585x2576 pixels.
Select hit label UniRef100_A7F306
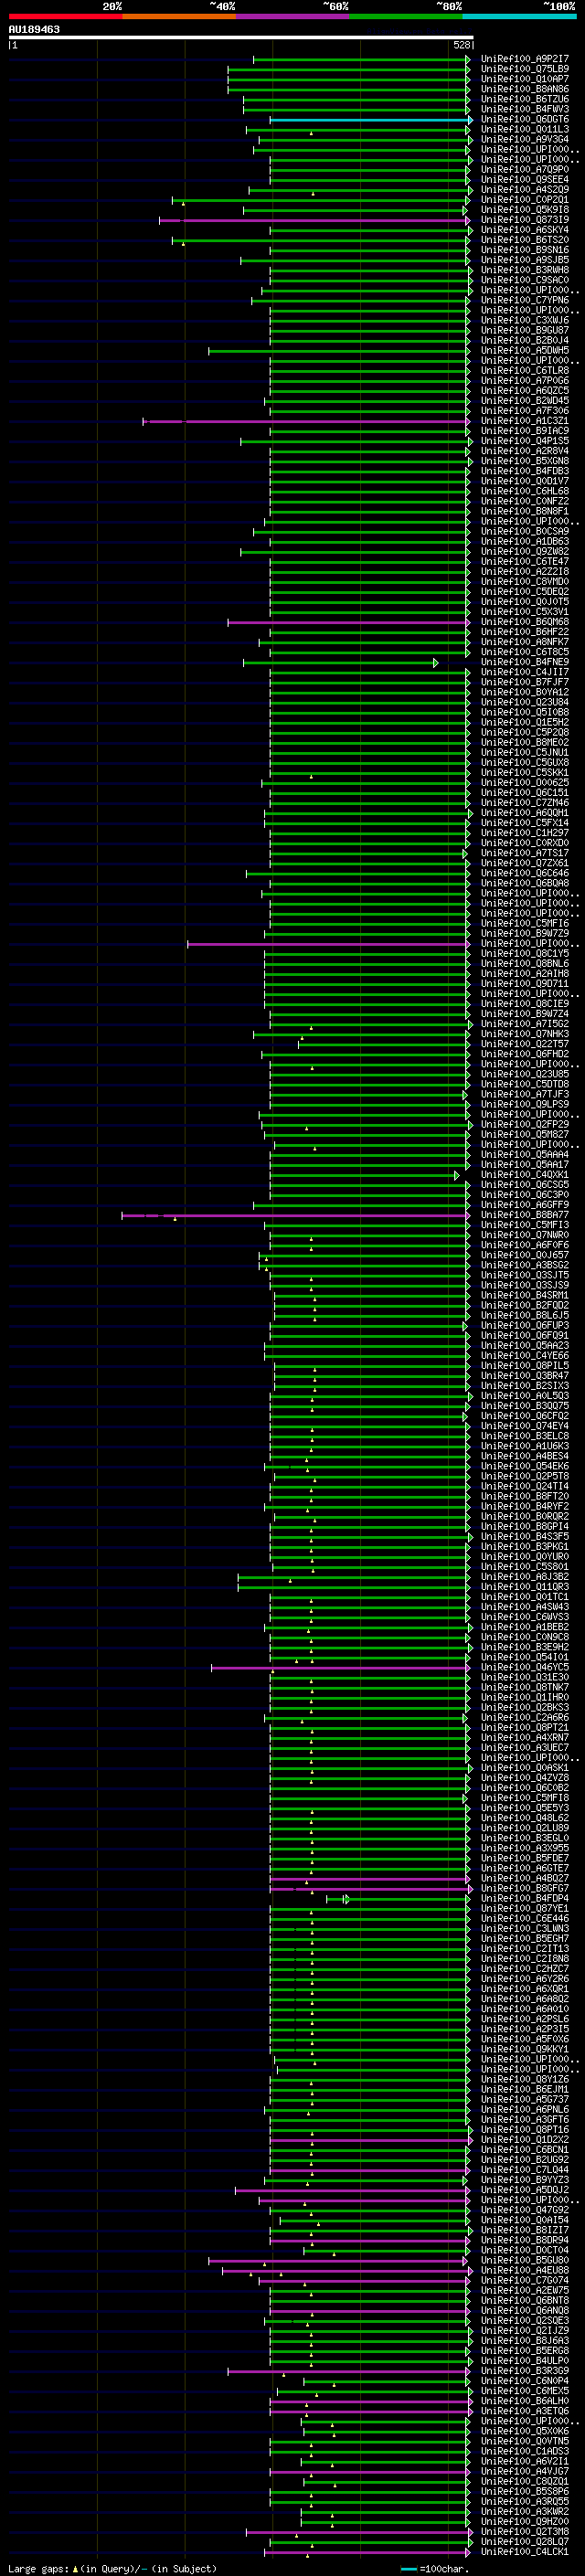pos(525,411)
